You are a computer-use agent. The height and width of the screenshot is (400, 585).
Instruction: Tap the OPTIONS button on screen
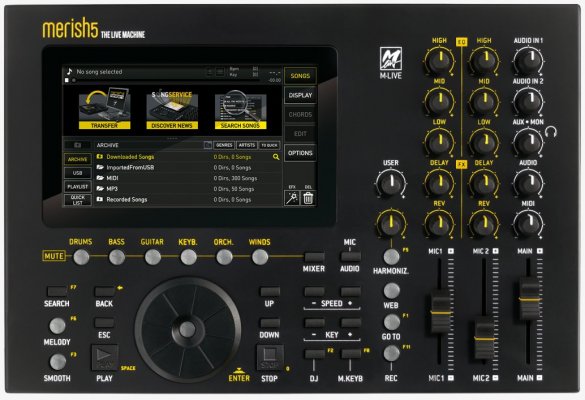tap(300, 153)
